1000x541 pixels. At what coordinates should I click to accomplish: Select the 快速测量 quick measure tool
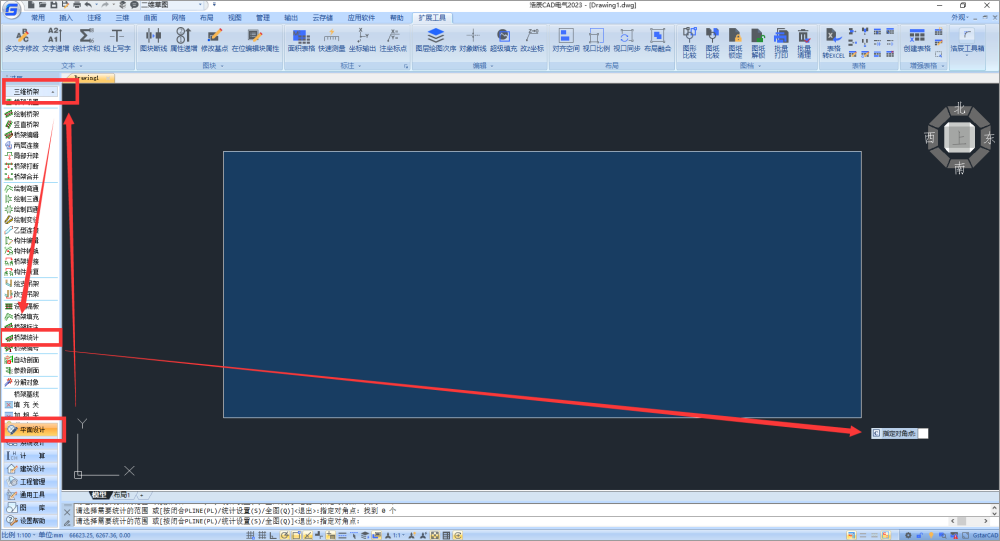click(331, 38)
